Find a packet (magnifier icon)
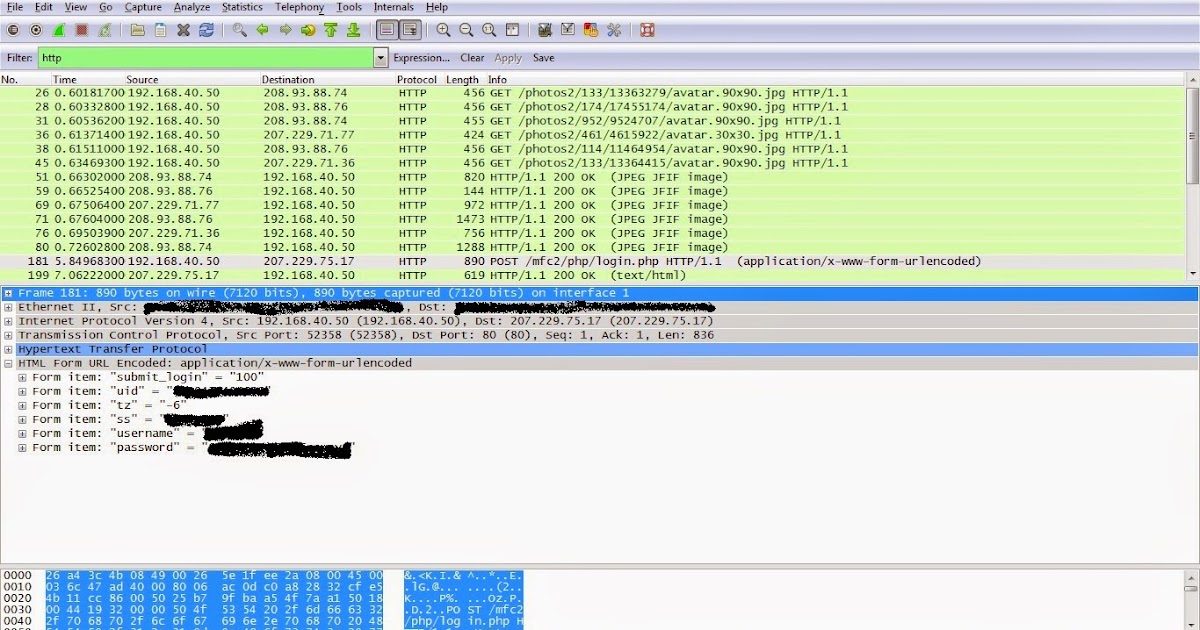 (x=239, y=30)
